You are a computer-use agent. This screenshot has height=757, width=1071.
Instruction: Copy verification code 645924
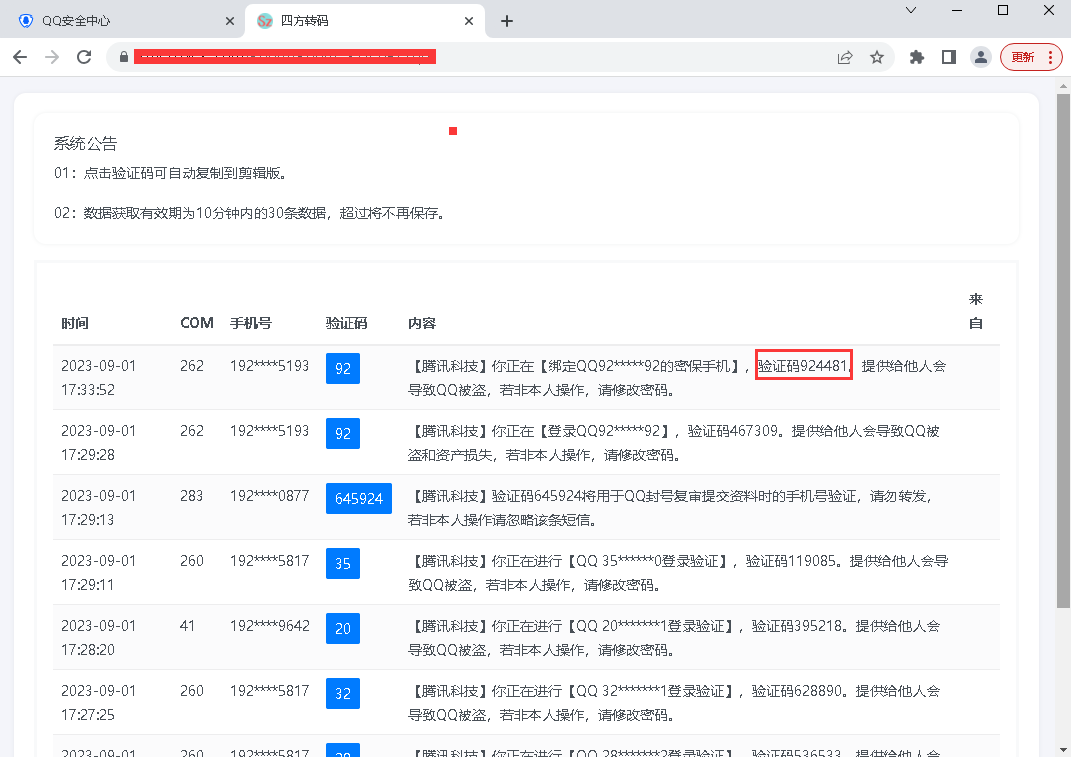[358, 498]
